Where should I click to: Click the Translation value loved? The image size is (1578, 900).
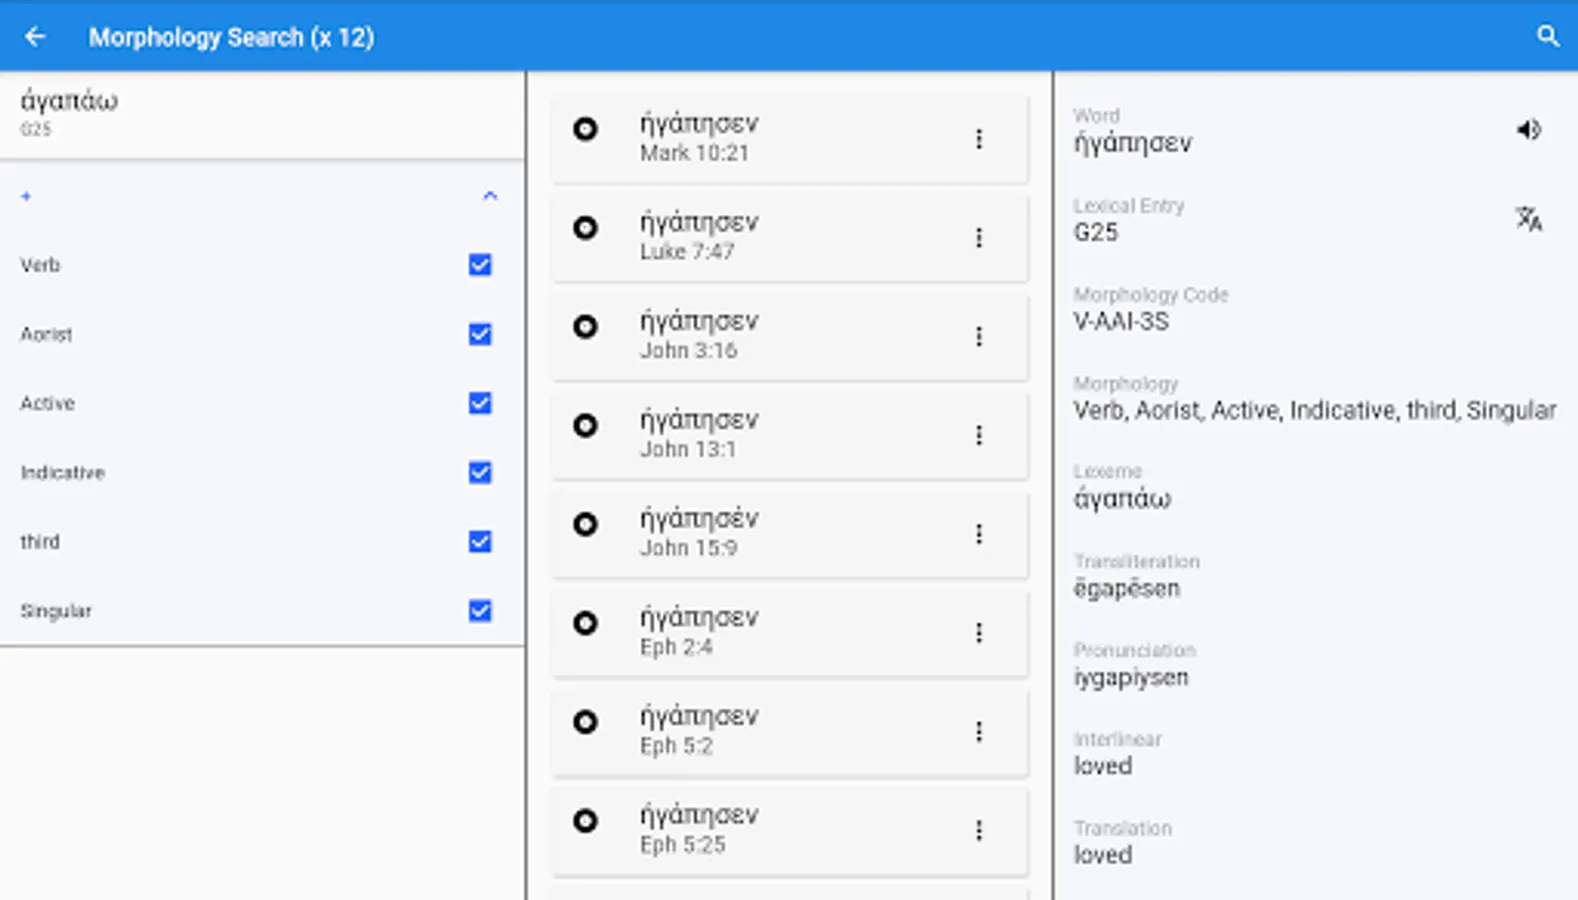click(x=1103, y=855)
